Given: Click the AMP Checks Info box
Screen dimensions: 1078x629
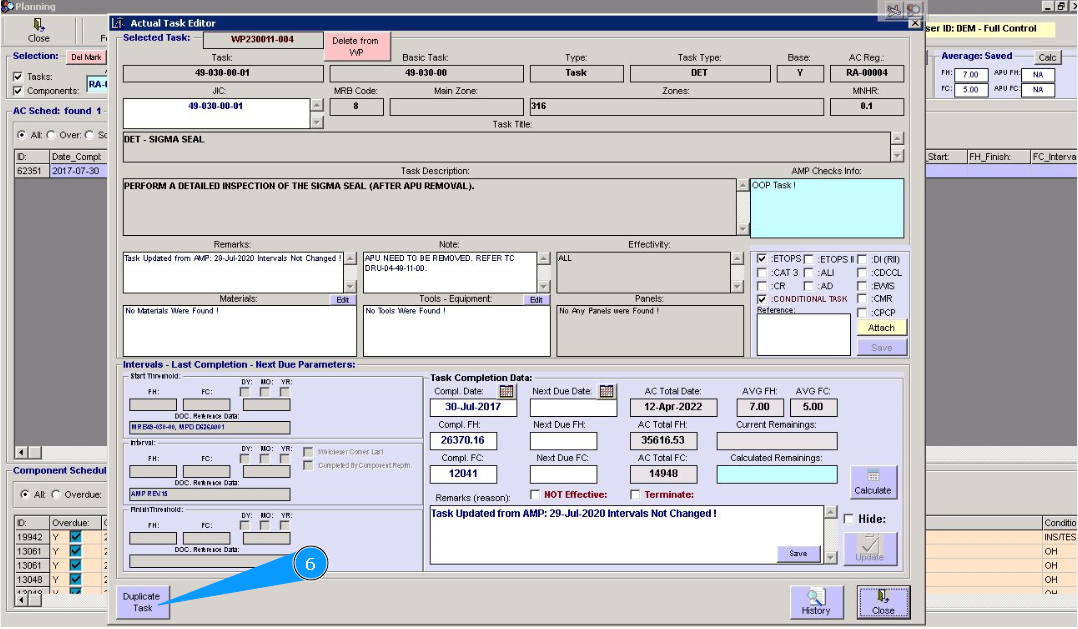Looking at the screenshot, I should pos(826,208).
